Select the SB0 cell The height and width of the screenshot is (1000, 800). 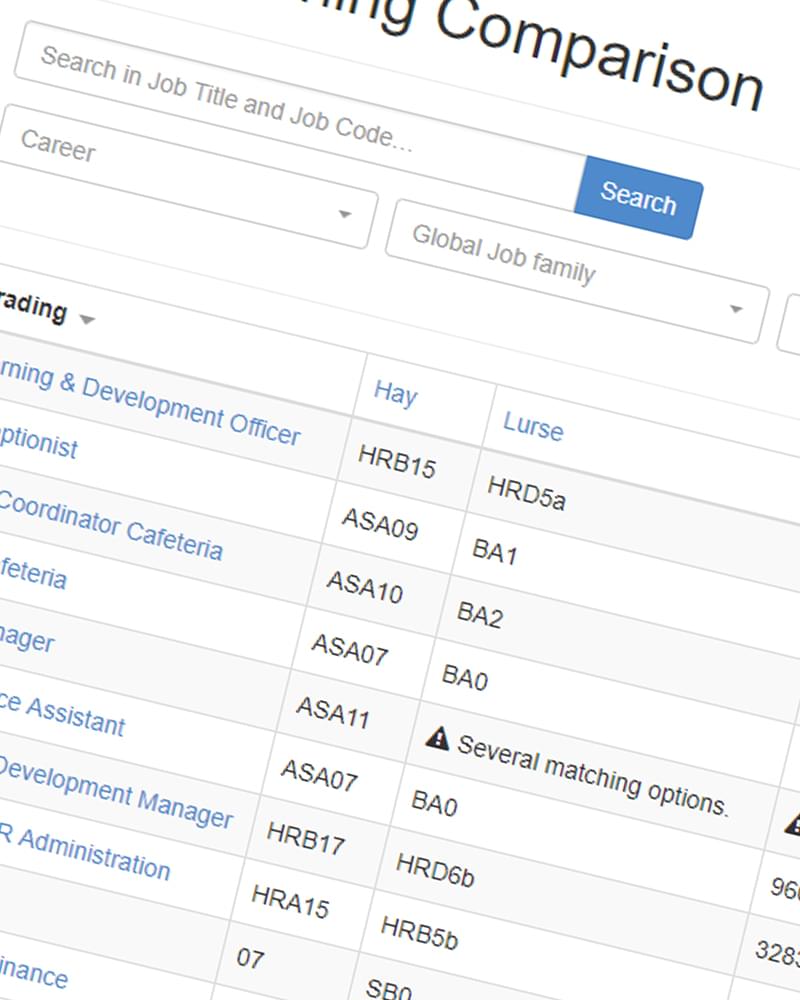[389, 990]
